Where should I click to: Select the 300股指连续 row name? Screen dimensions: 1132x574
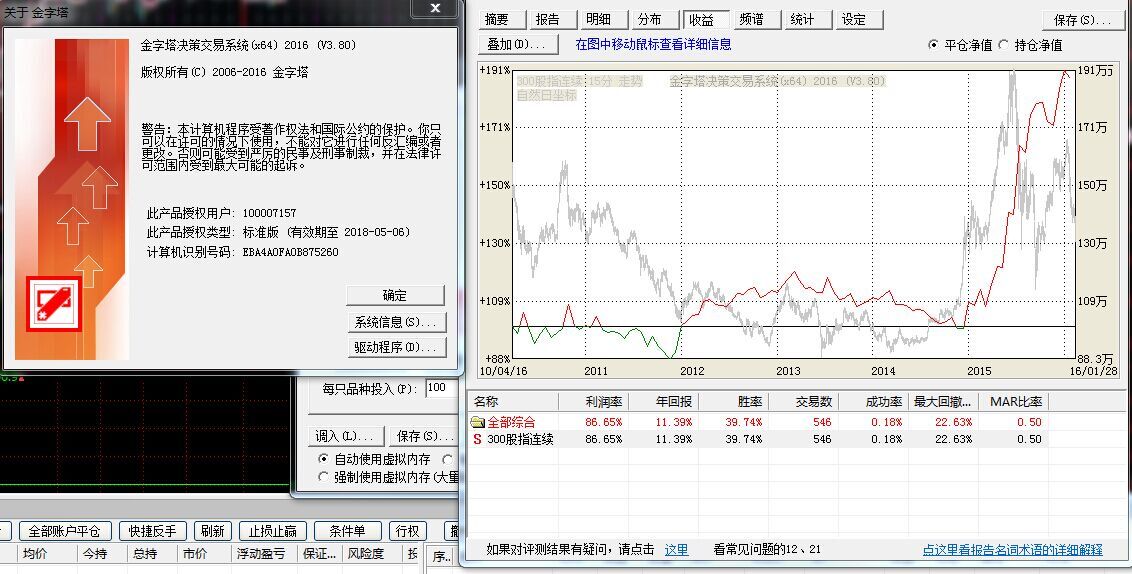(x=521, y=439)
